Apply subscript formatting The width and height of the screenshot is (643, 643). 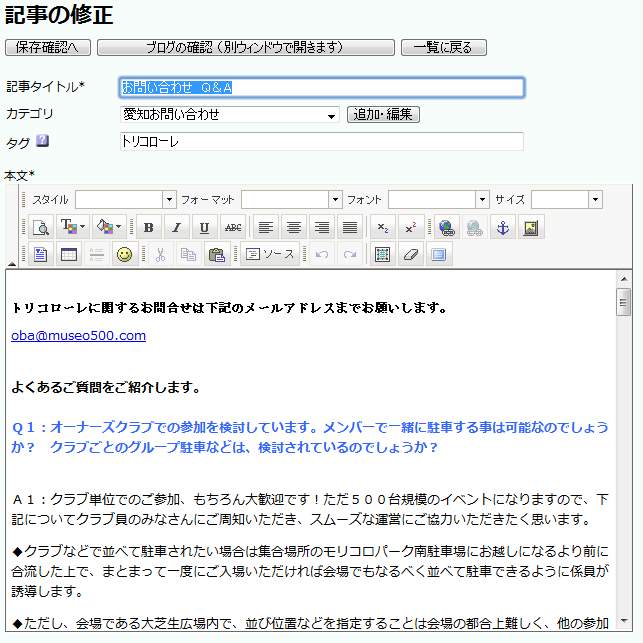coord(383,227)
